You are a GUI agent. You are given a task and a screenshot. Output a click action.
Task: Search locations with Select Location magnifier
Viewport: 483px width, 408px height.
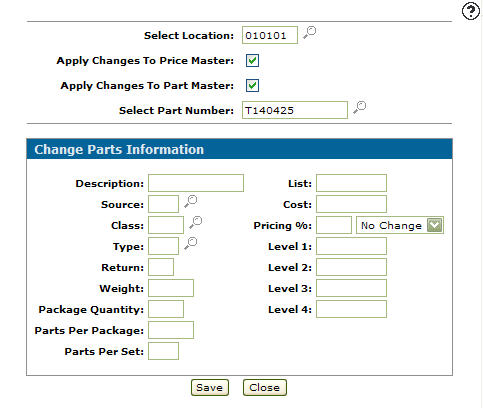309,33
